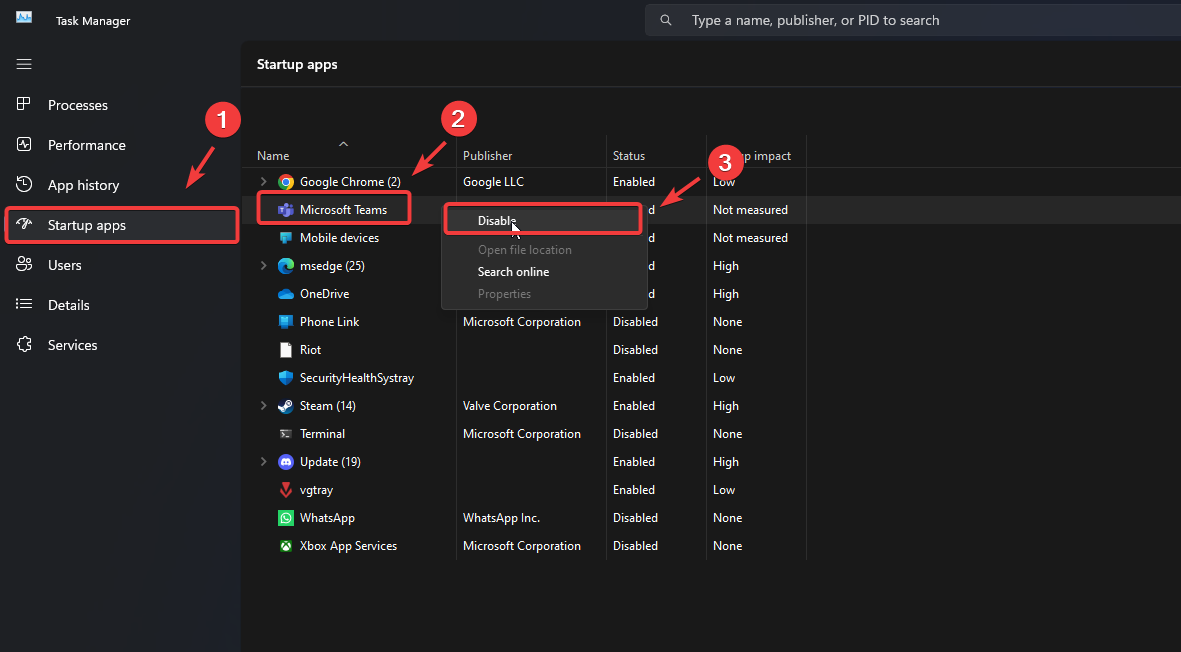Expand the Google Chrome (2) group
The image size is (1181, 652).
point(264,182)
